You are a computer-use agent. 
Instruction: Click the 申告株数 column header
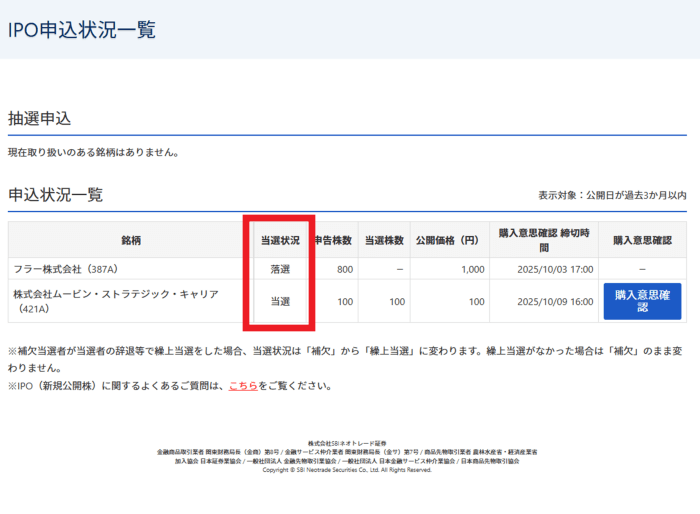[334, 240]
